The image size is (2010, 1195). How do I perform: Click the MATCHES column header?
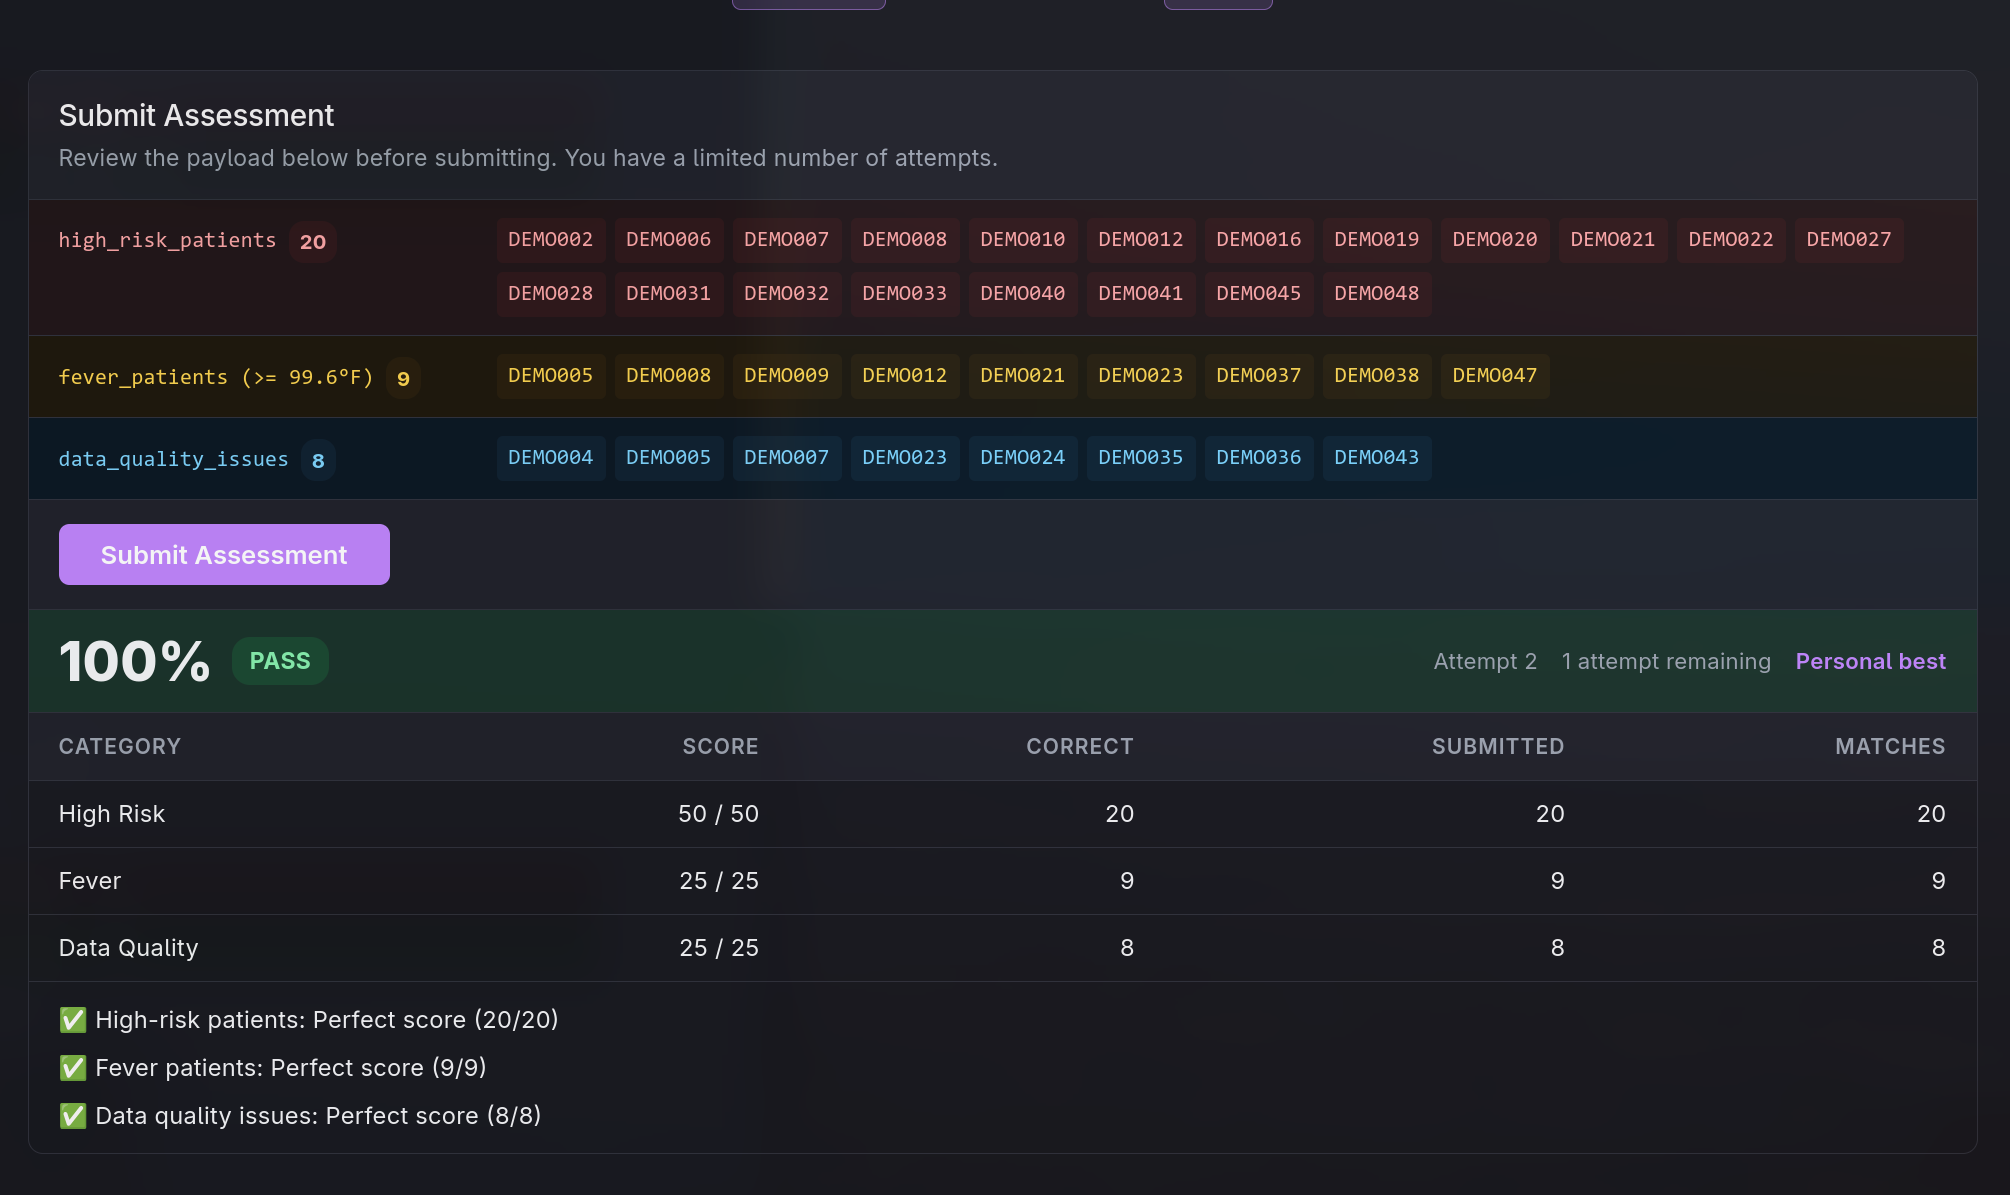[1889, 747]
